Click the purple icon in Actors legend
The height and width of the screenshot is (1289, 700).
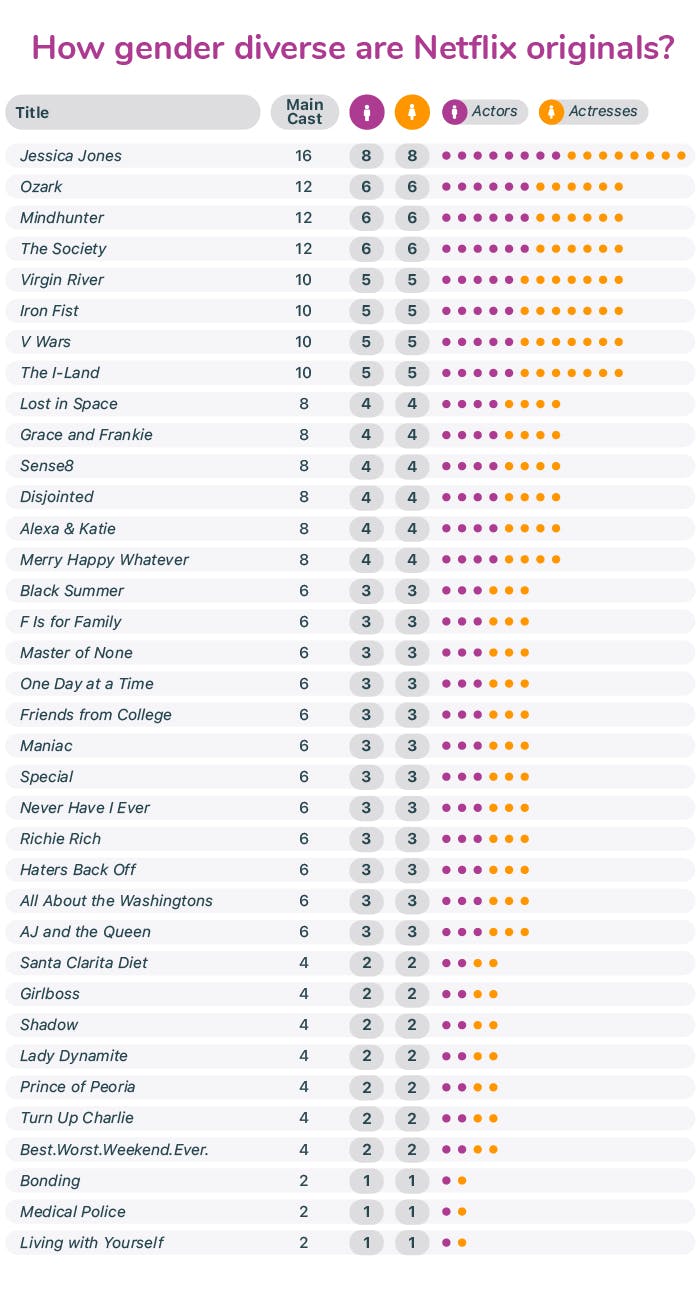pyautogui.click(x=455, y=112)
